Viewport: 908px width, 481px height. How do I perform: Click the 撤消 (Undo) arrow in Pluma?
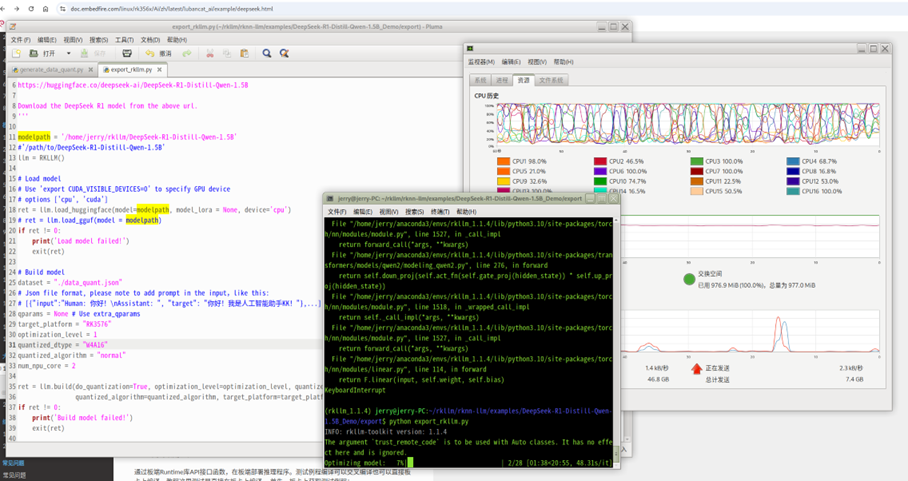tap(150, 53)
